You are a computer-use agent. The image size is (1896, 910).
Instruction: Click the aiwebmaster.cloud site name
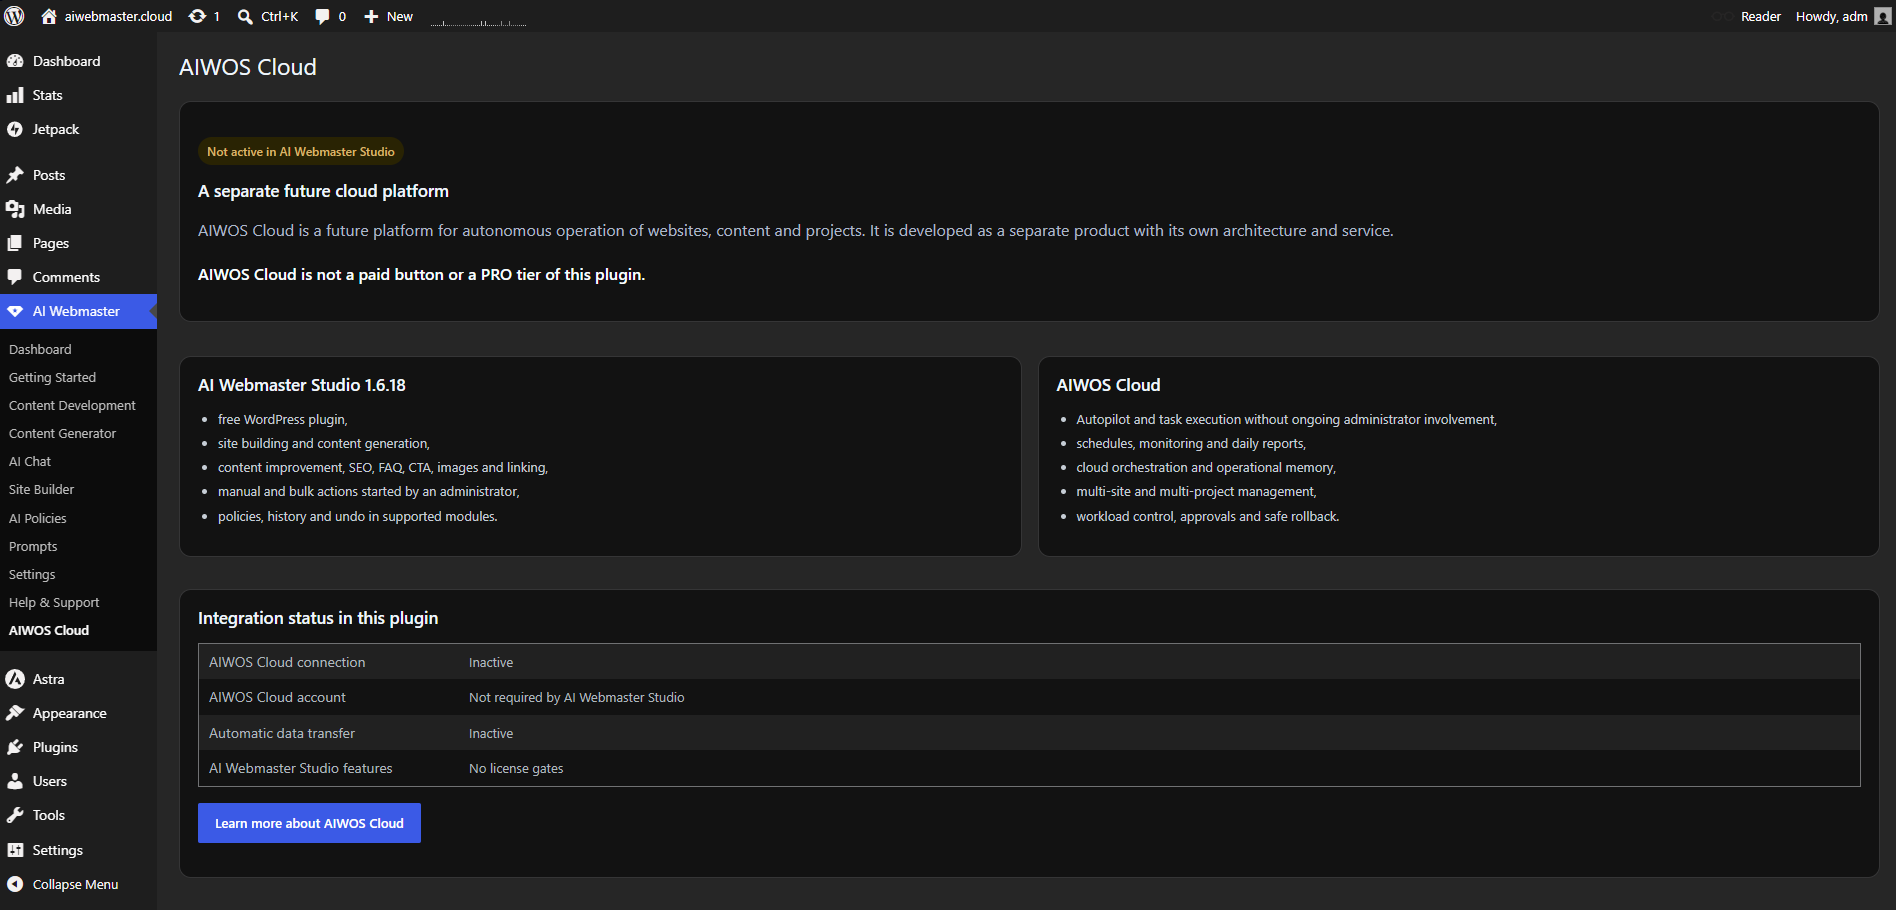(x=118, y=16)
